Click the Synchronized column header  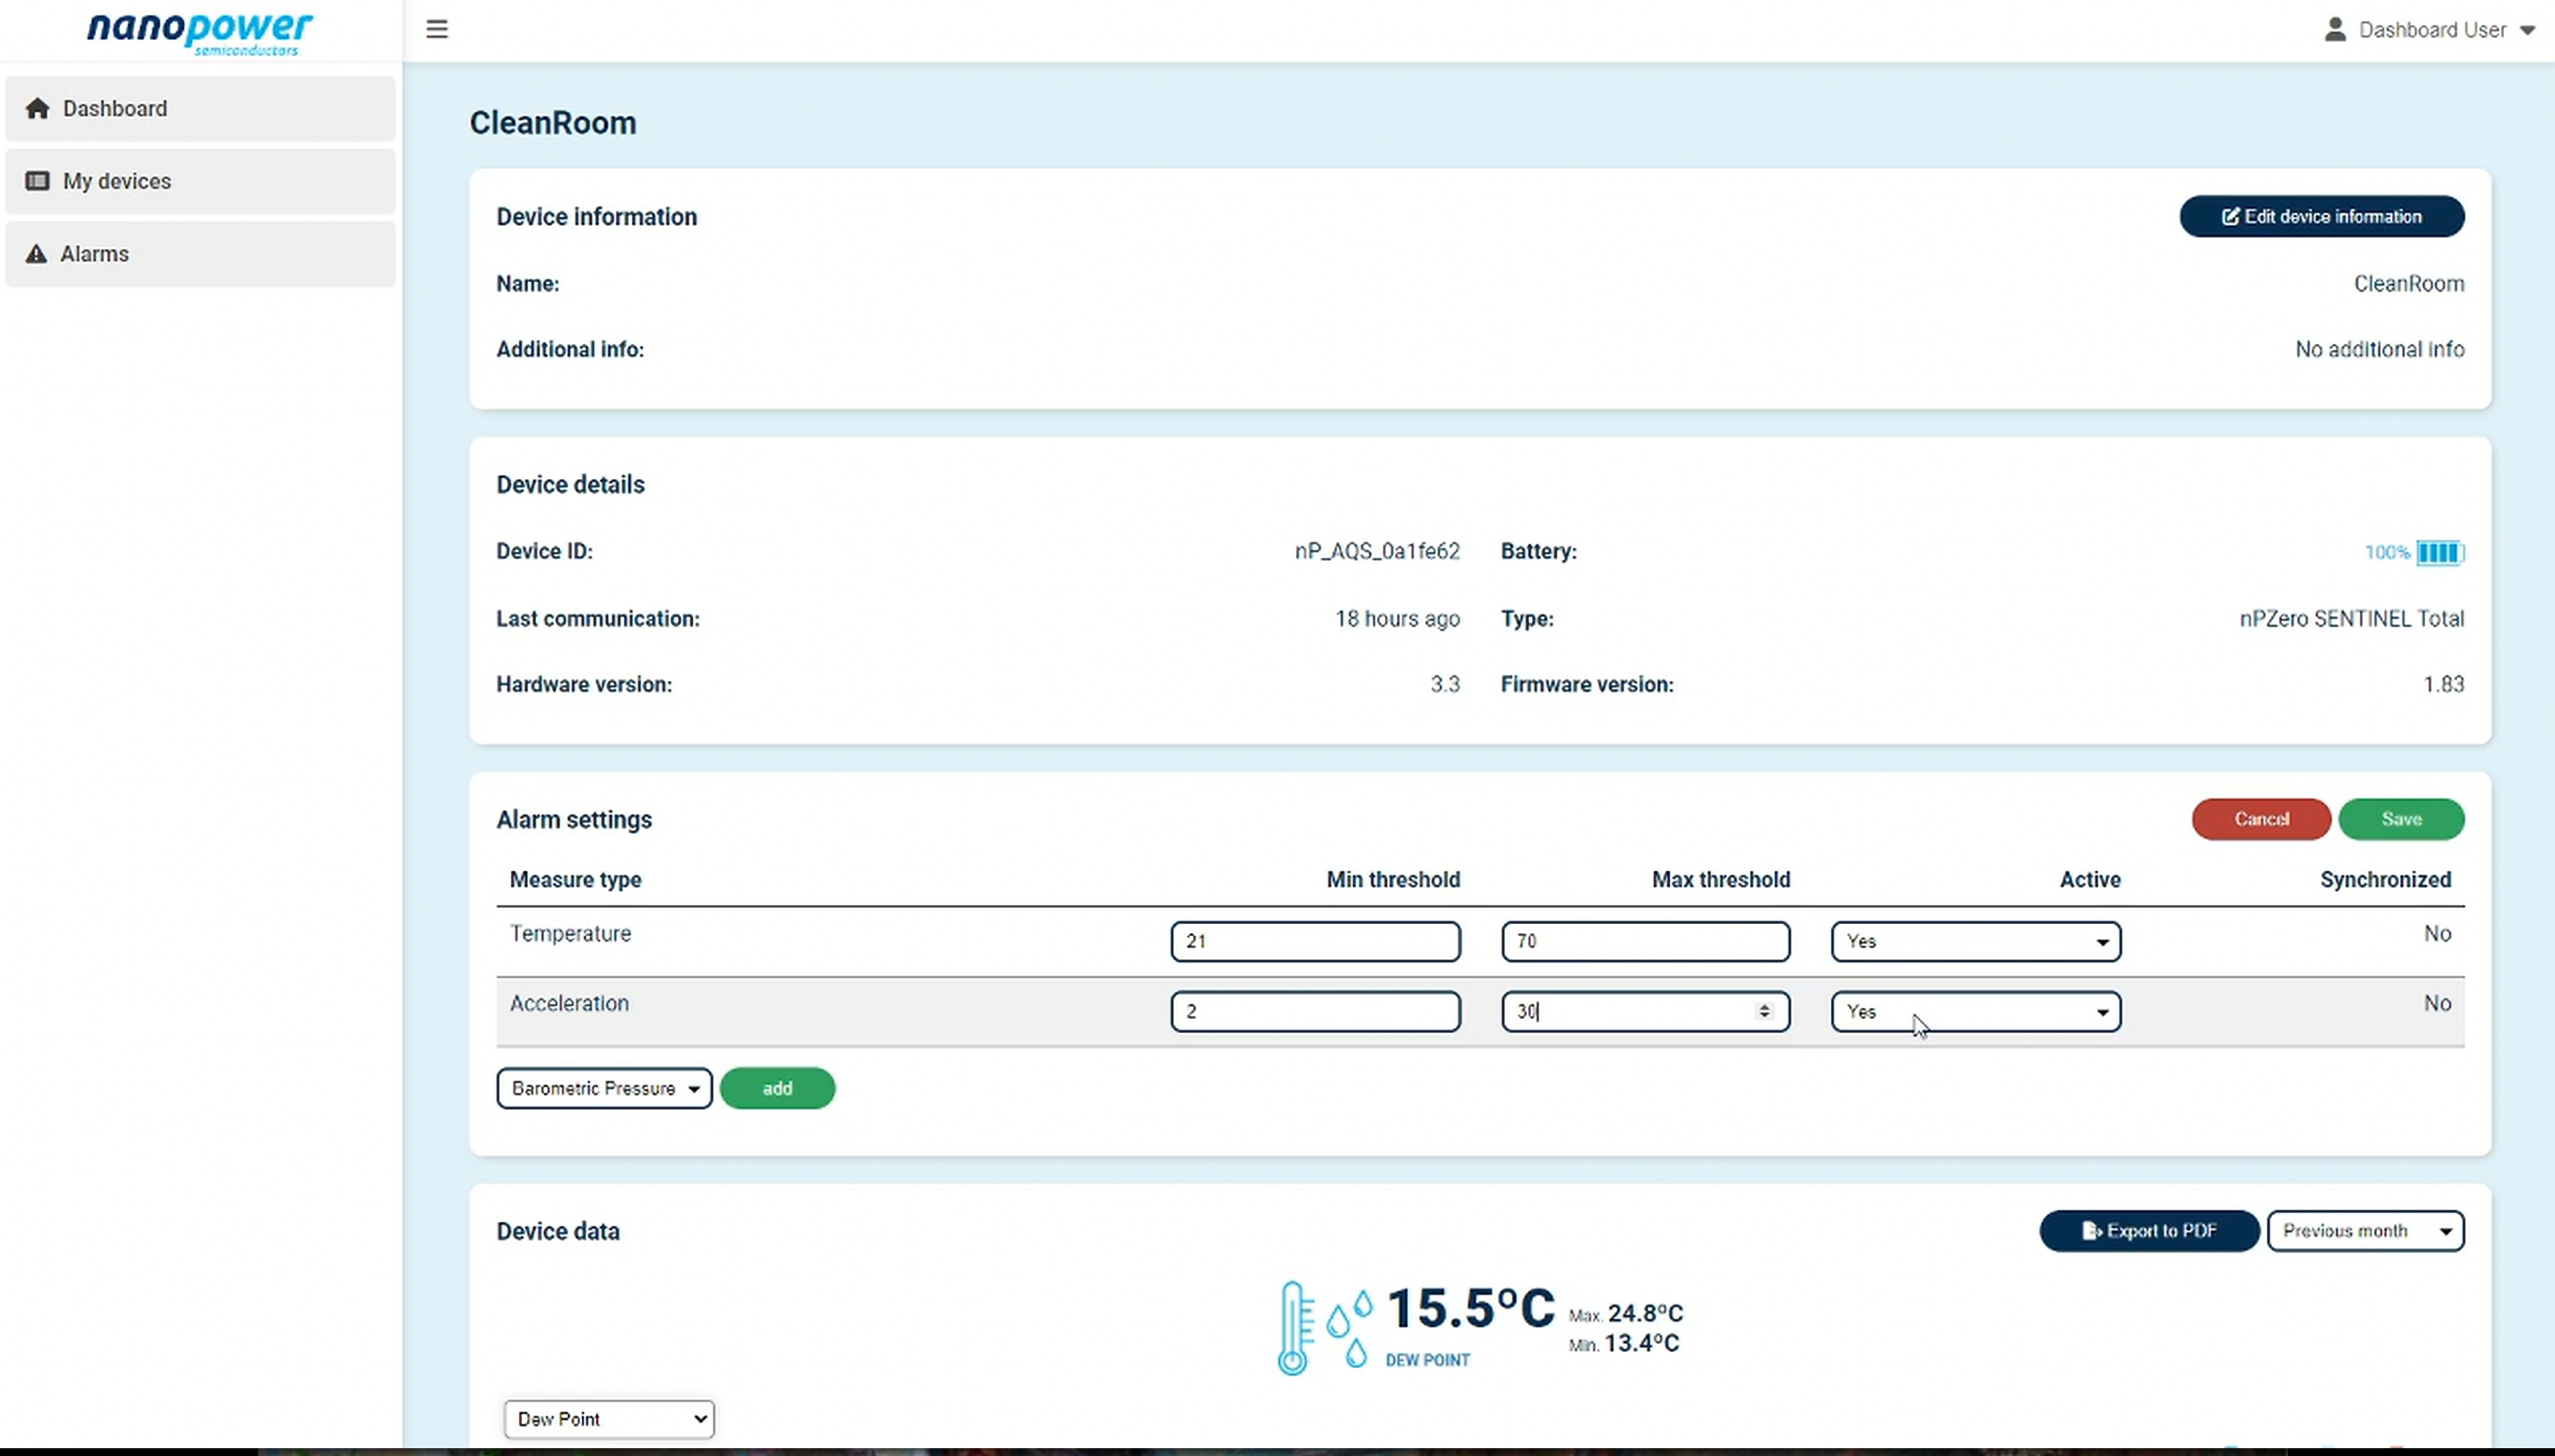(x=2385, y=879)
